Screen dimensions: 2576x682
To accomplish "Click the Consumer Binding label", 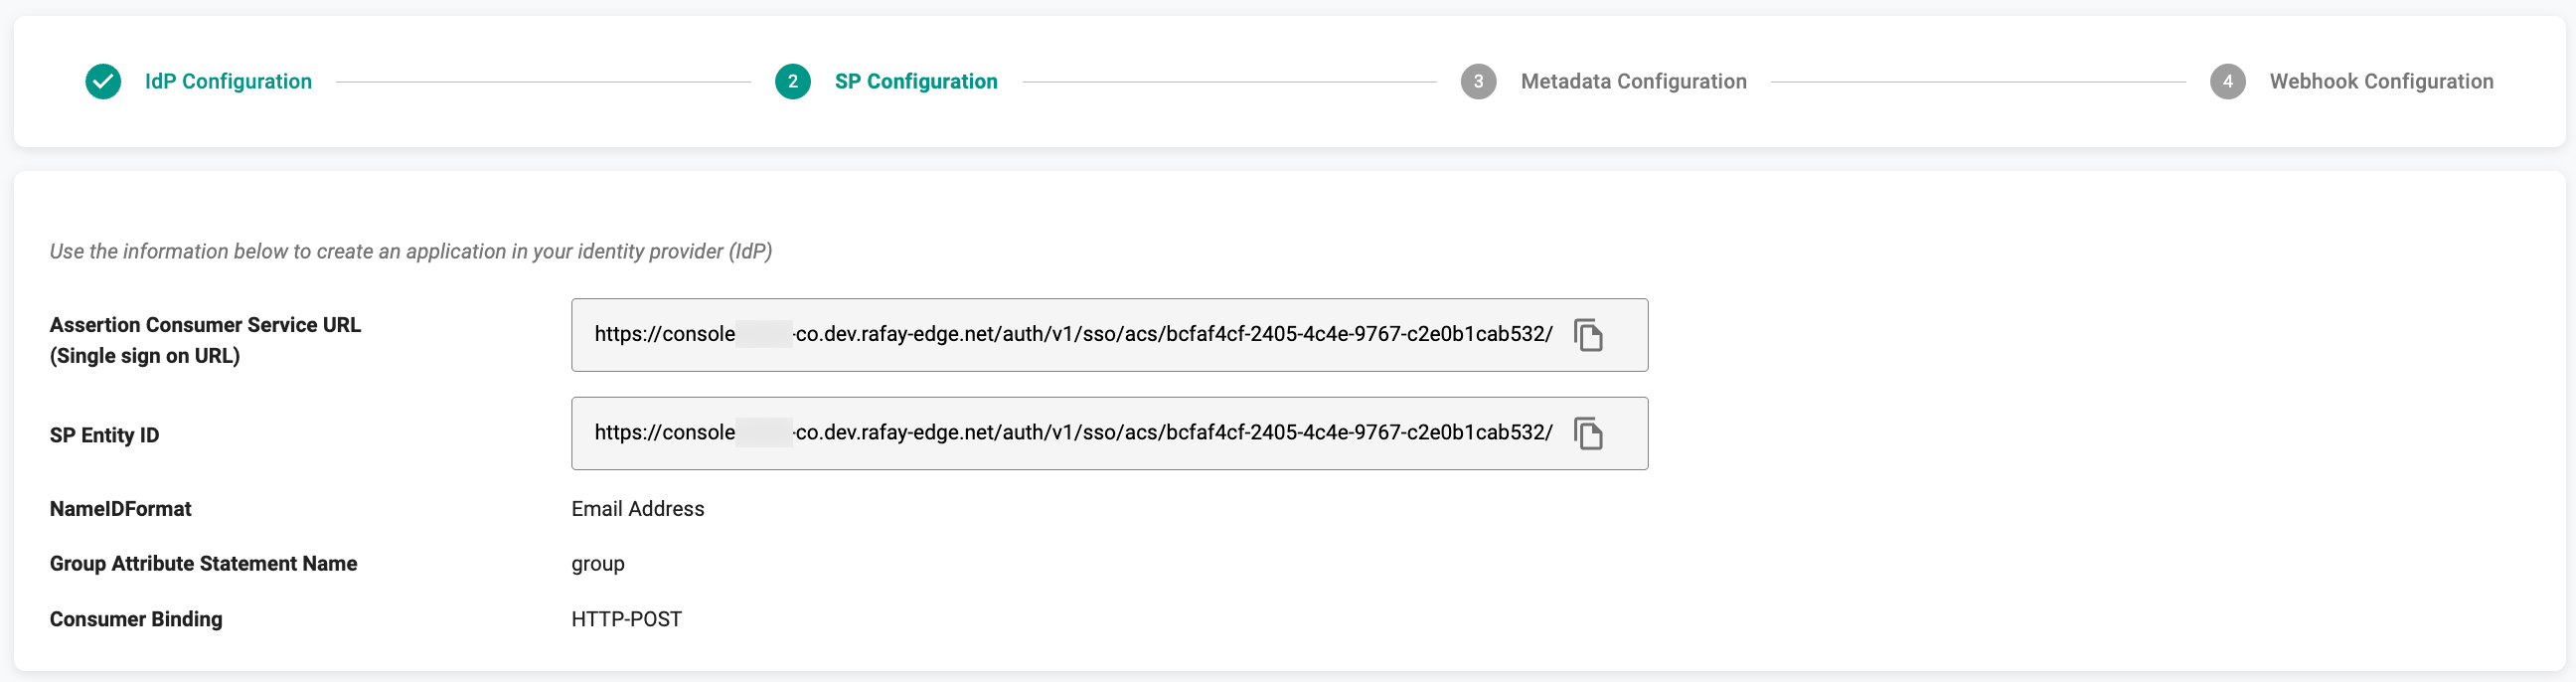I will pyautogui.click(x=136, y=620).
